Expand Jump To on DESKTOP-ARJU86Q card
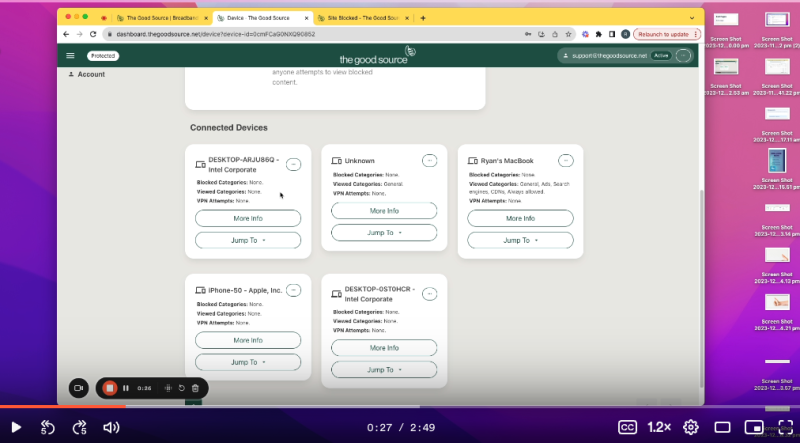 (248, 240)
